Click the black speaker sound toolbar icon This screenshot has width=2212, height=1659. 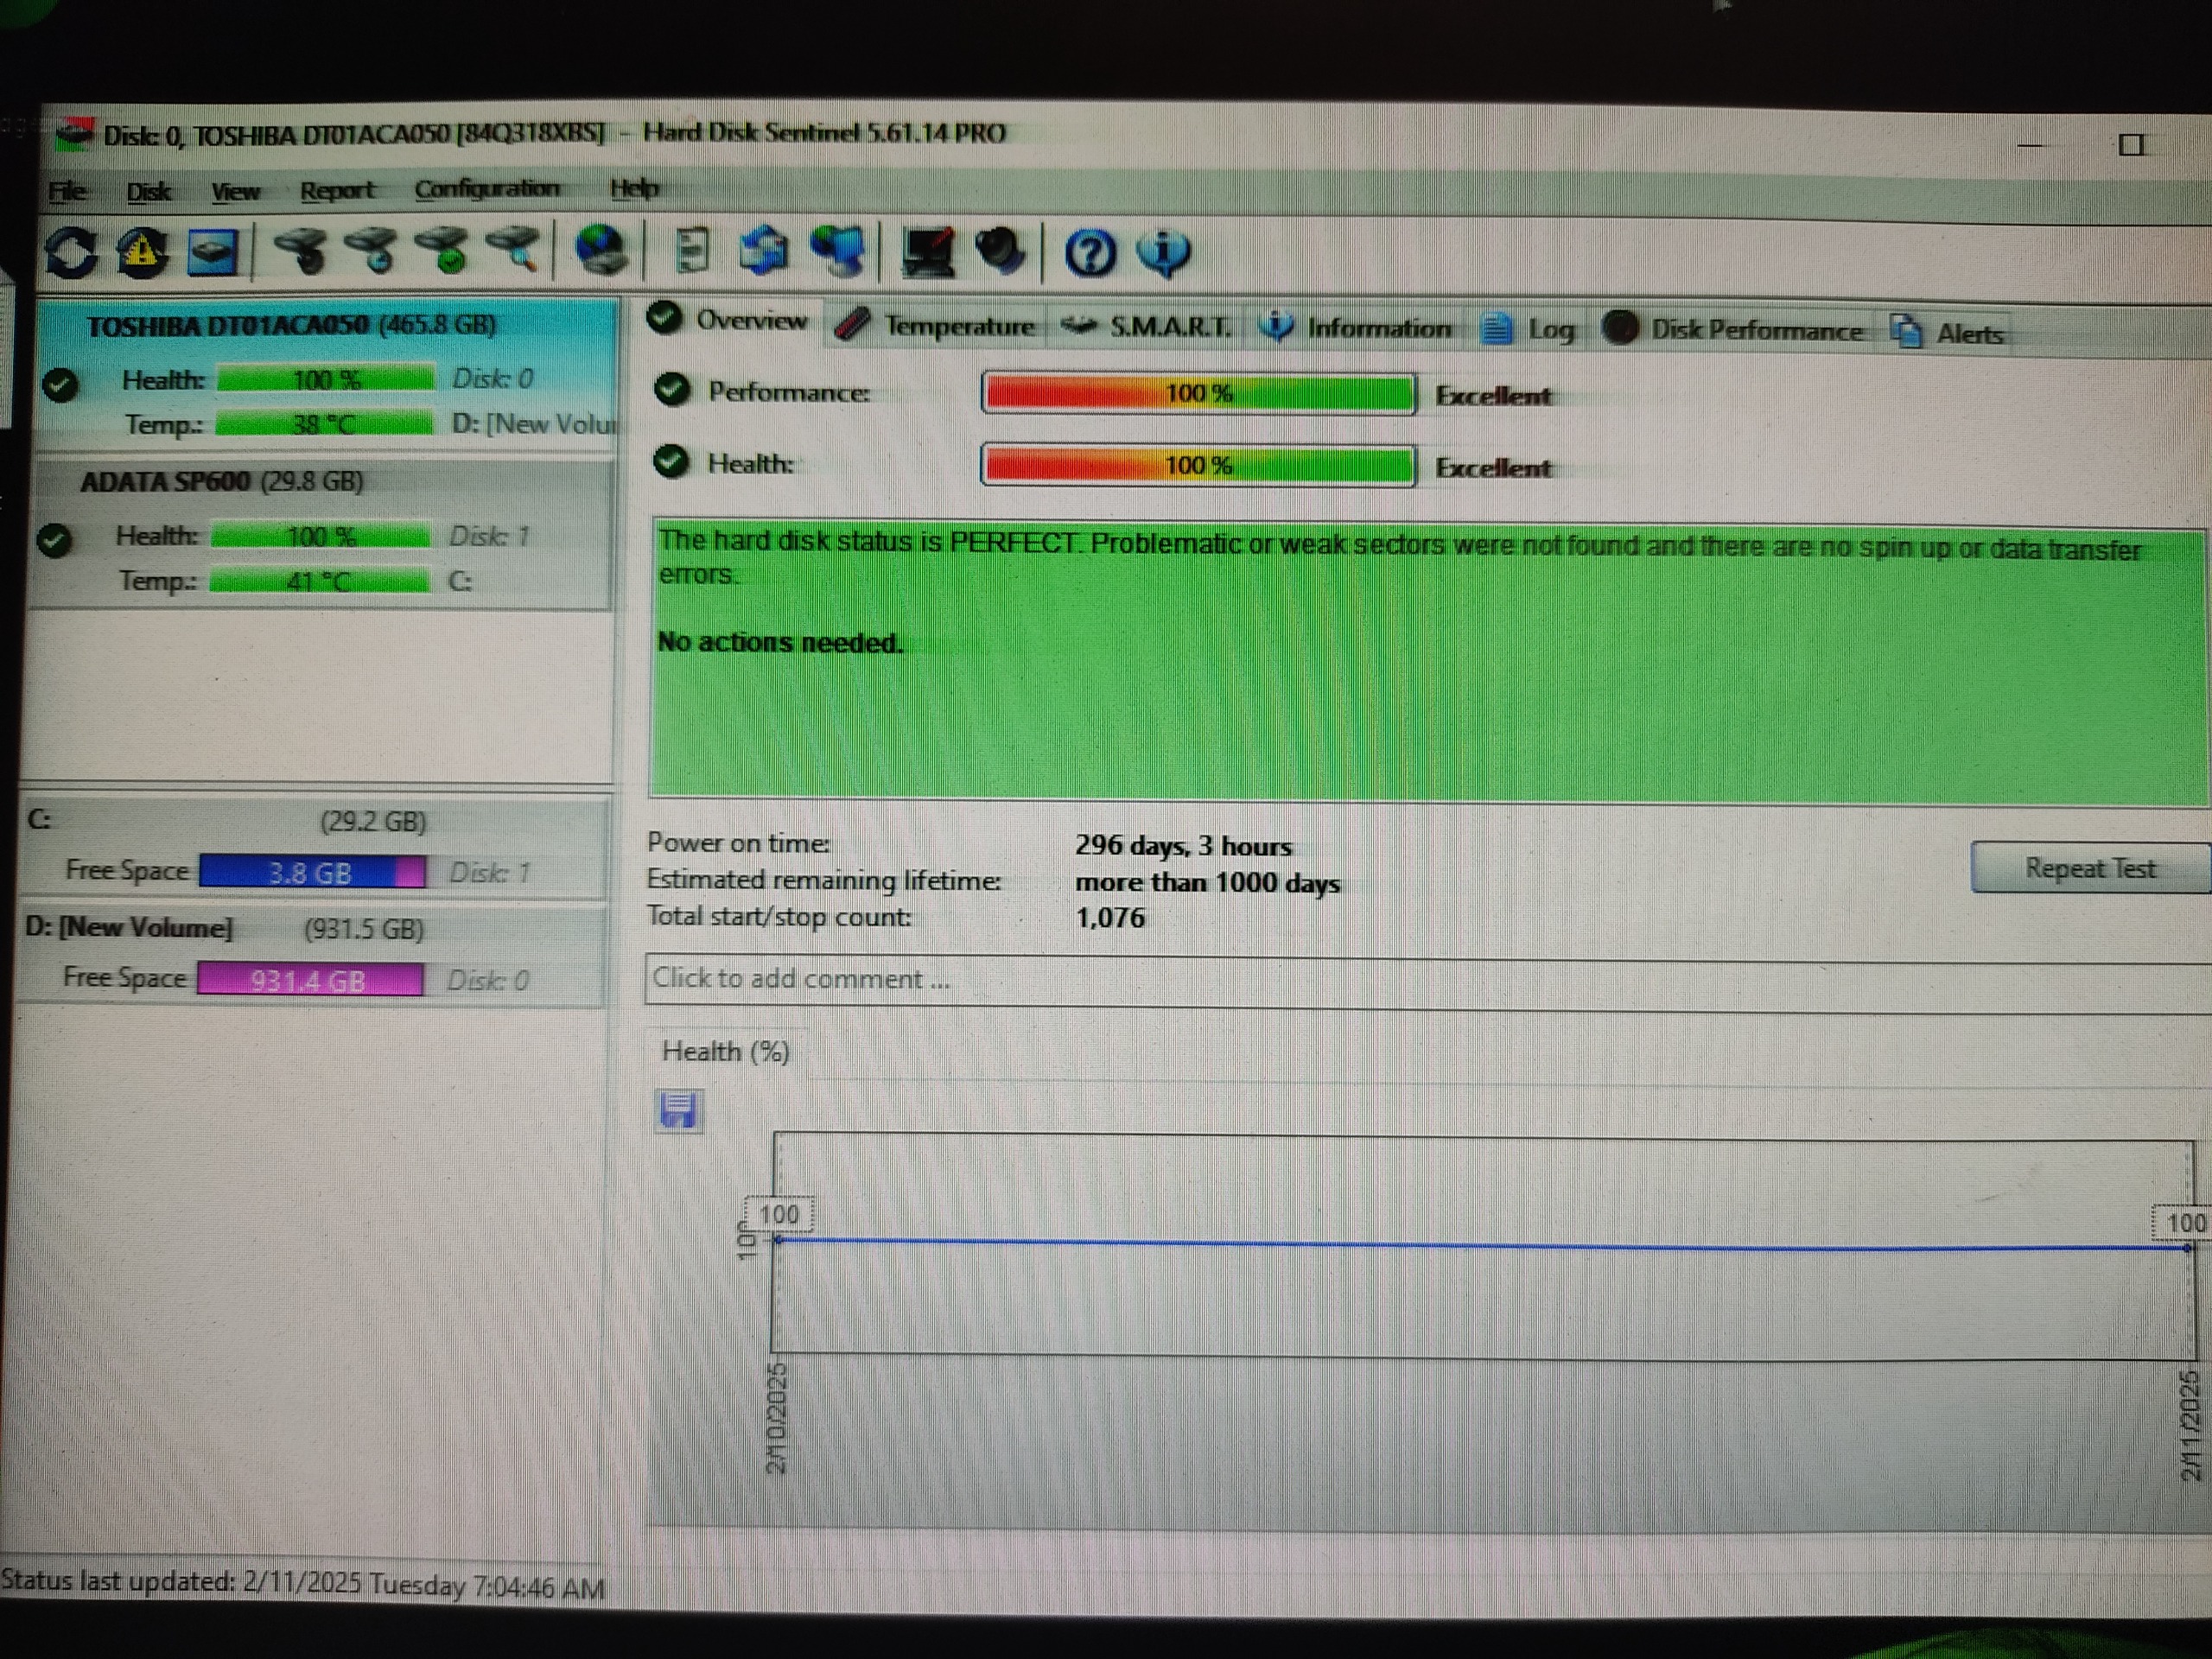pos(1000,251)
